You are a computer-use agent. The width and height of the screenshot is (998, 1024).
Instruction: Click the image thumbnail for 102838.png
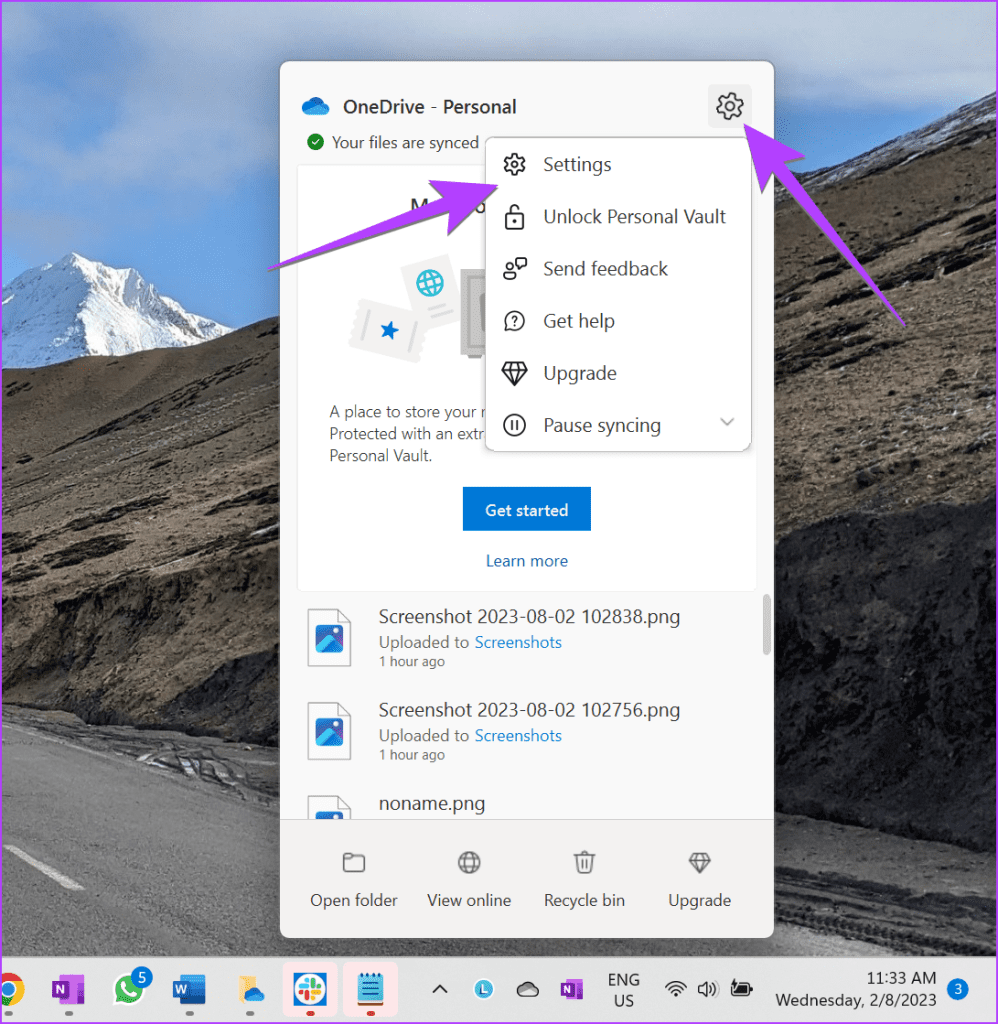[329, 638]
